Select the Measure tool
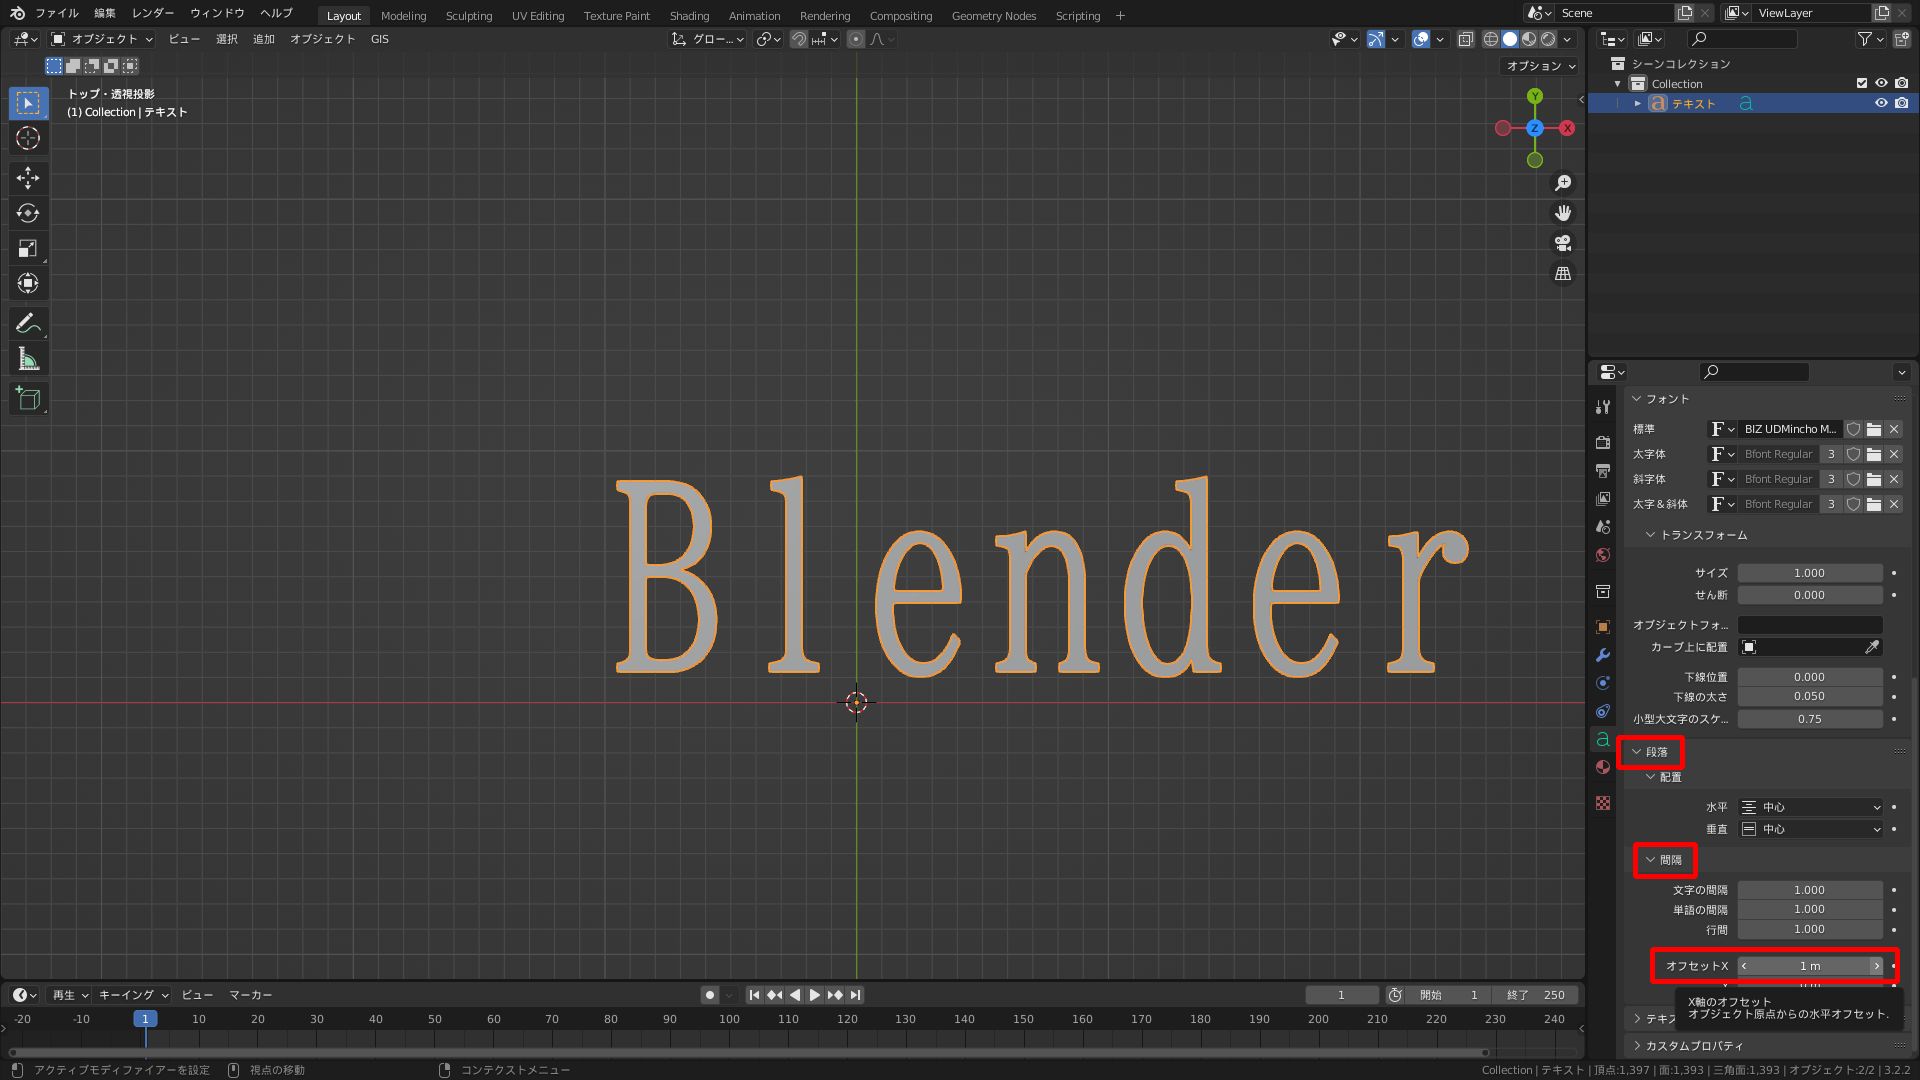Screen dimensions: 1920x1080 click(x=28, y=358)
